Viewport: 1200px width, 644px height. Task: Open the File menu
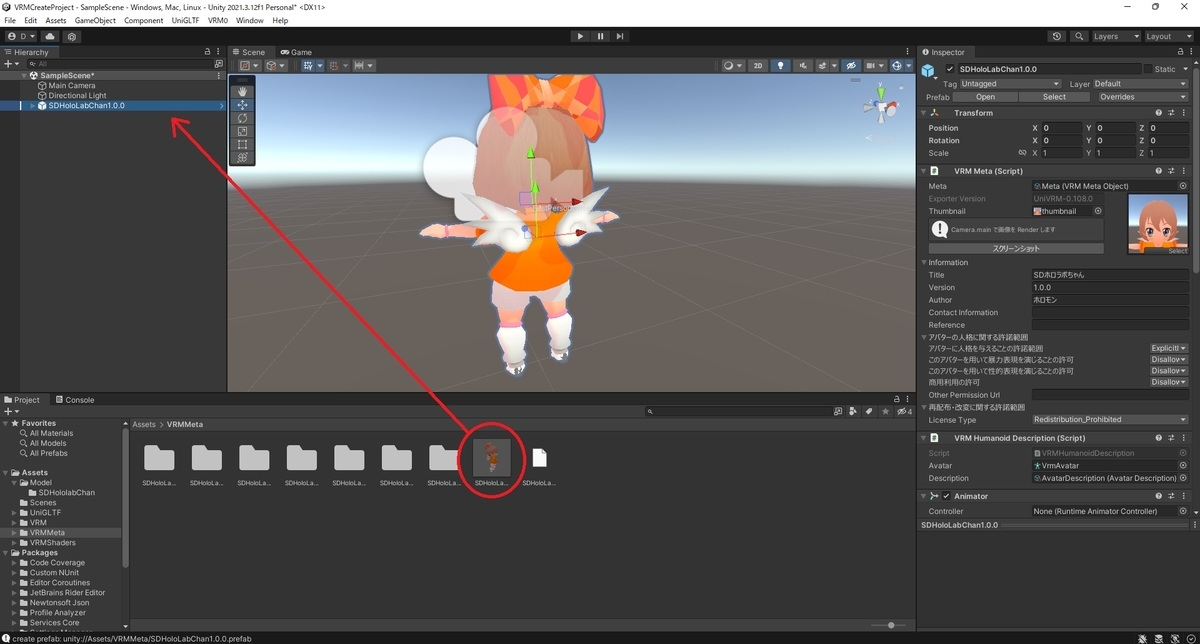[10, 20]
